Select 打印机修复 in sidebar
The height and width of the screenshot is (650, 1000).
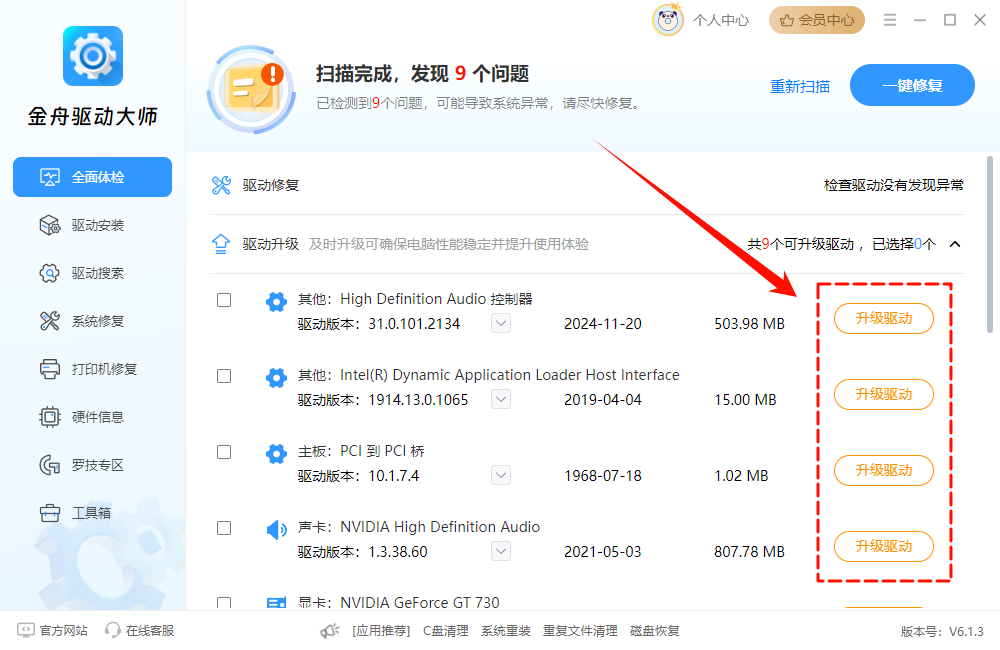[92, 369]
